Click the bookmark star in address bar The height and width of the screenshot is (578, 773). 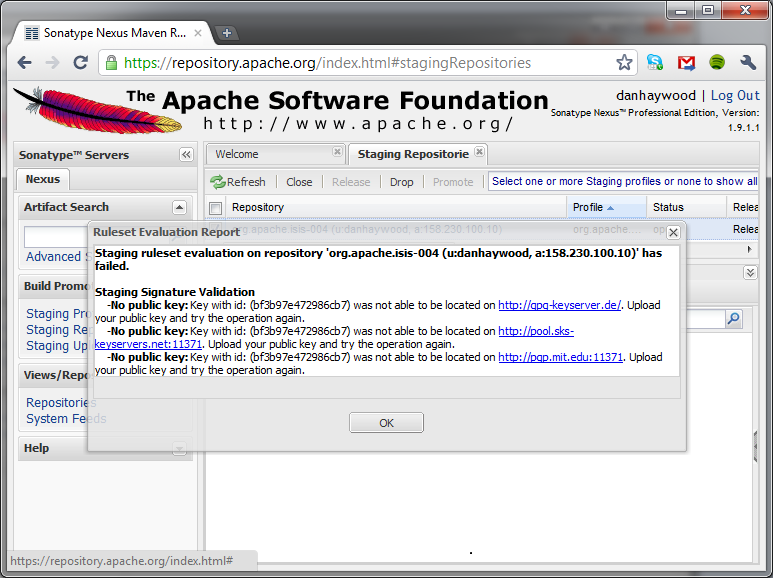pos(624,63)
